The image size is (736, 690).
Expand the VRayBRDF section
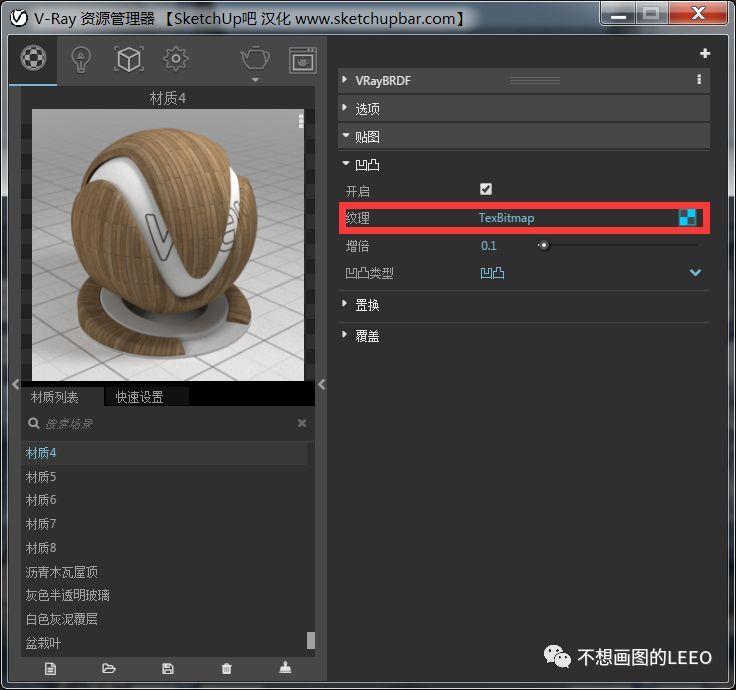tap(345, 79)
